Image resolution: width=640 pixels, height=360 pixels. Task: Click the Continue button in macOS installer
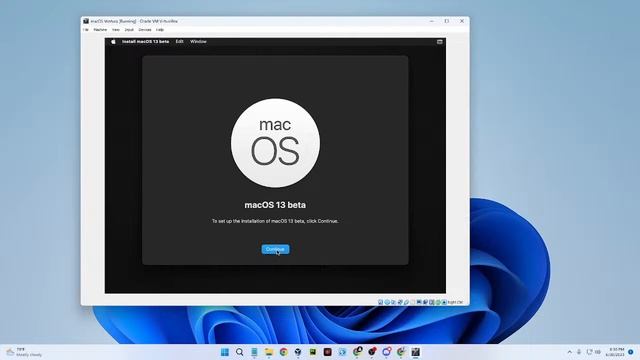coord(276,249)
